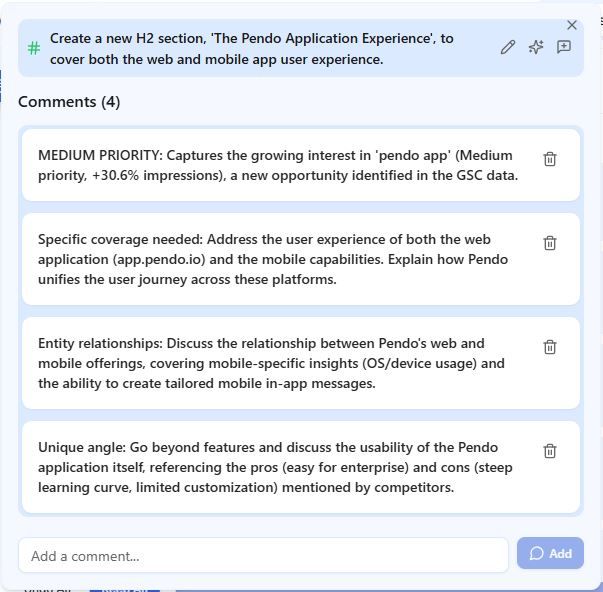Click the sparkle AI-enhance icon
The width and height of the screenshot is (603, 592).
tap(536, 47)
